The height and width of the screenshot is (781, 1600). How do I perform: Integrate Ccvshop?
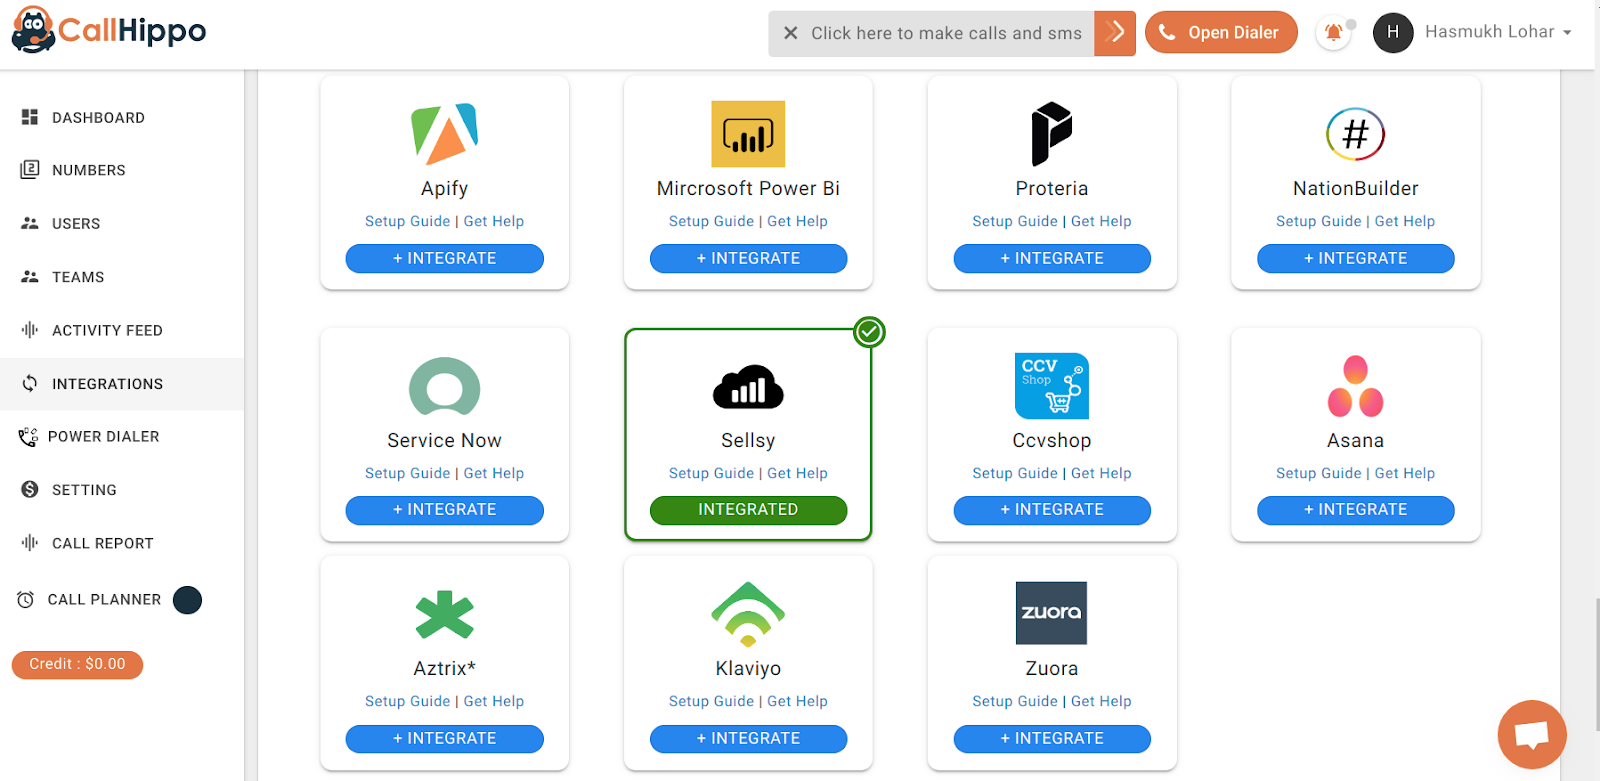pyautogui.click(x=1052, y=510)
